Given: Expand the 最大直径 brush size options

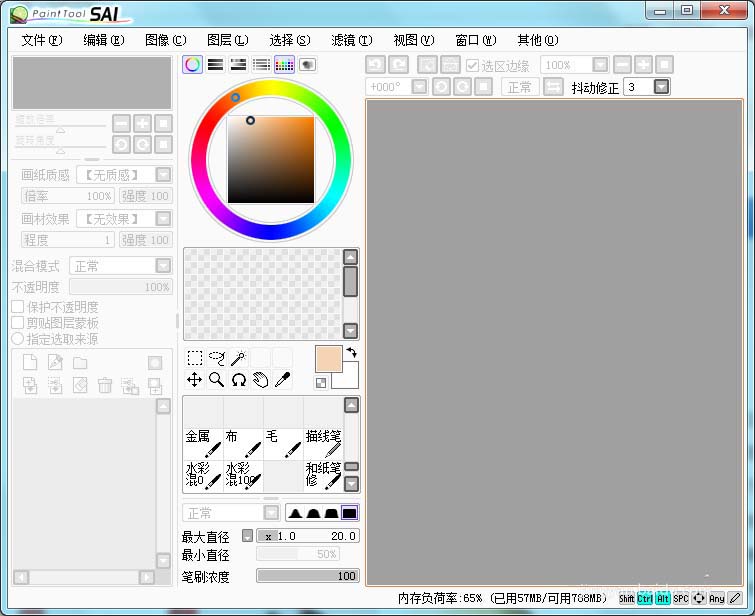Looking at the screenshot, I should (x=247, y=536).
